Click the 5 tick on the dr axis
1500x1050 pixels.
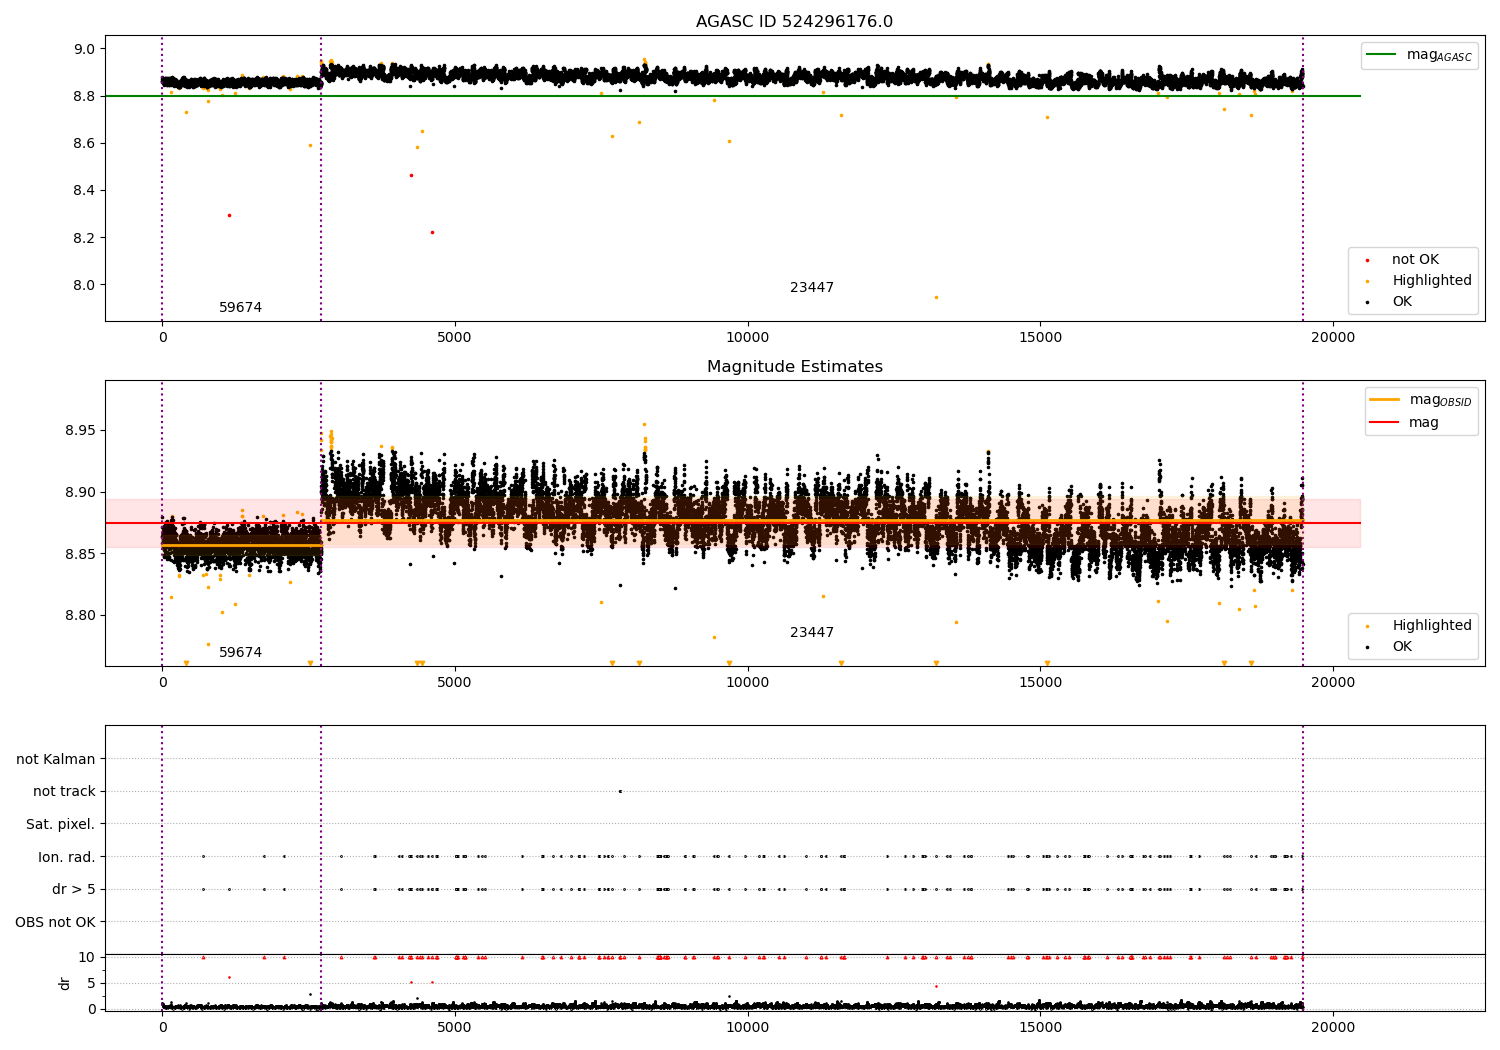[91, 983]
